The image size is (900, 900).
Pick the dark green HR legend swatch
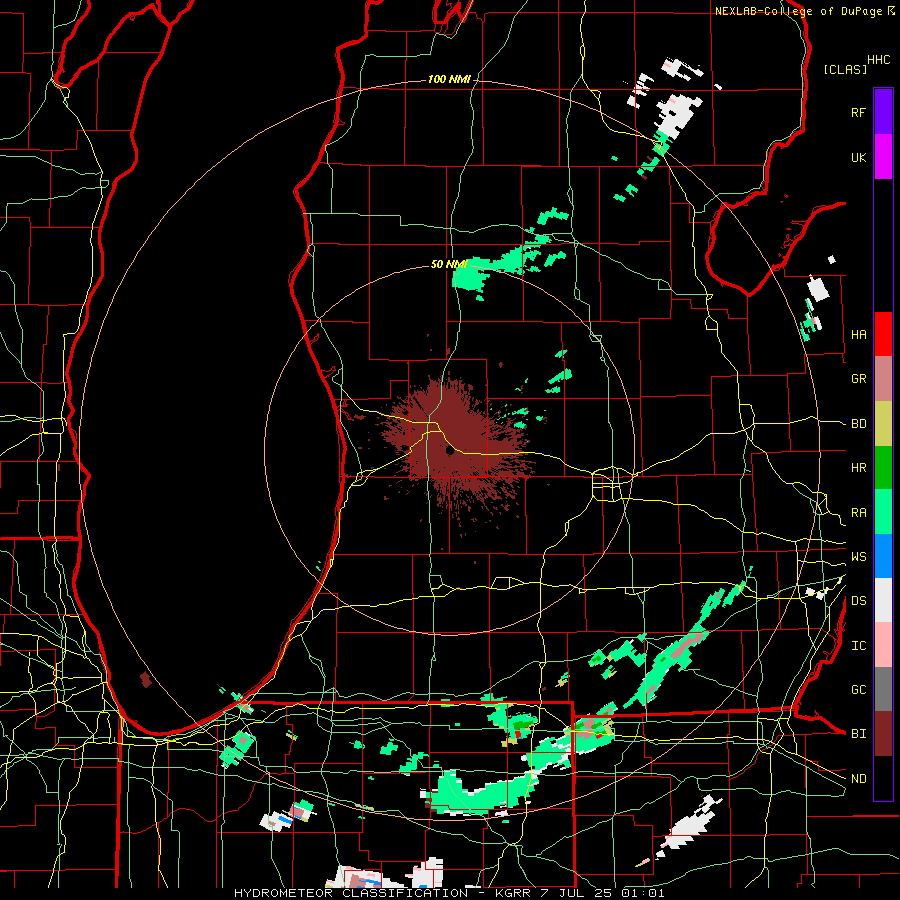(x=883, y=467)
